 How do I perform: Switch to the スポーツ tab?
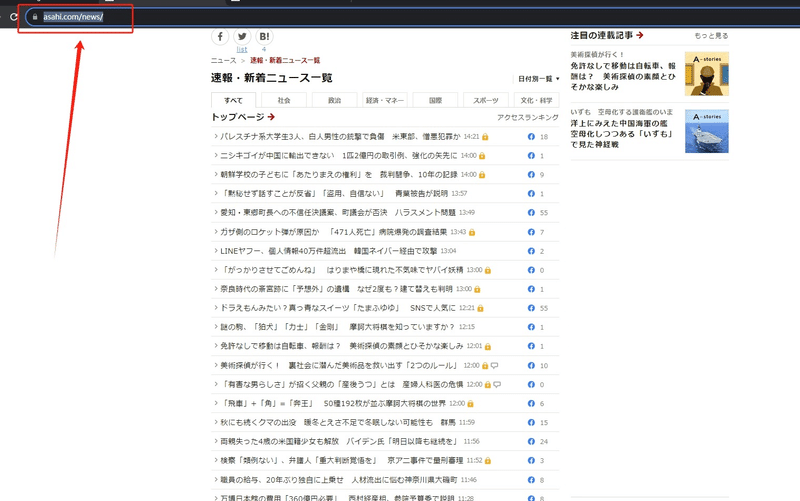click(486, 100)
